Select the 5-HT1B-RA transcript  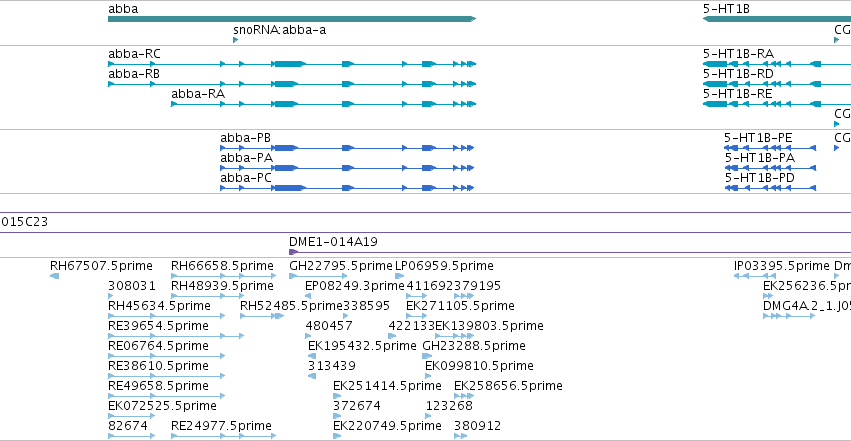click(x=777, y=64)
